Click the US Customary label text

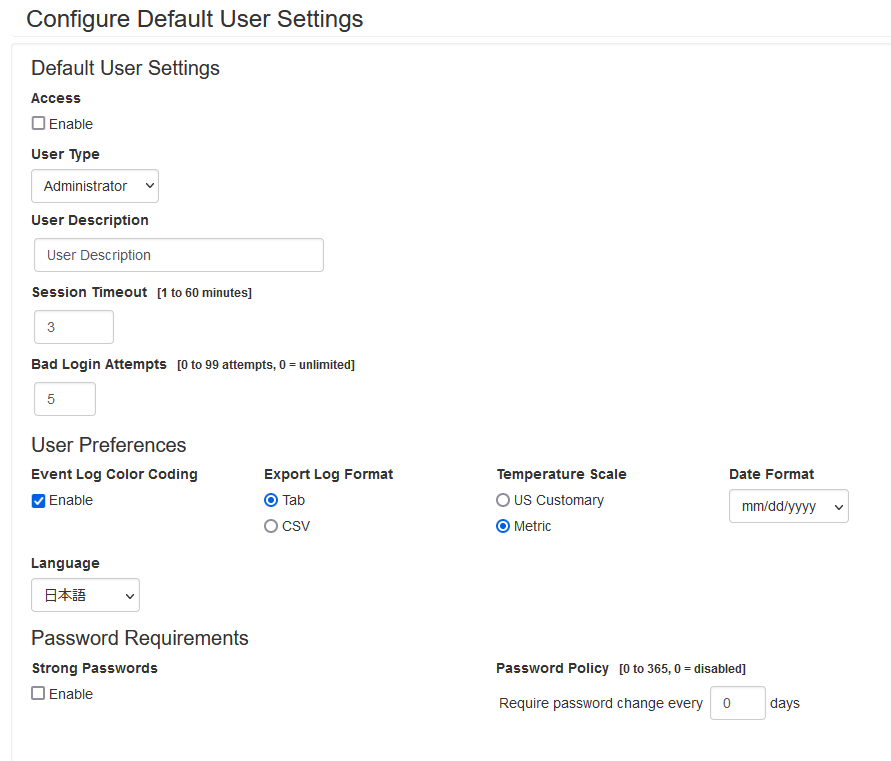(559, 500)
